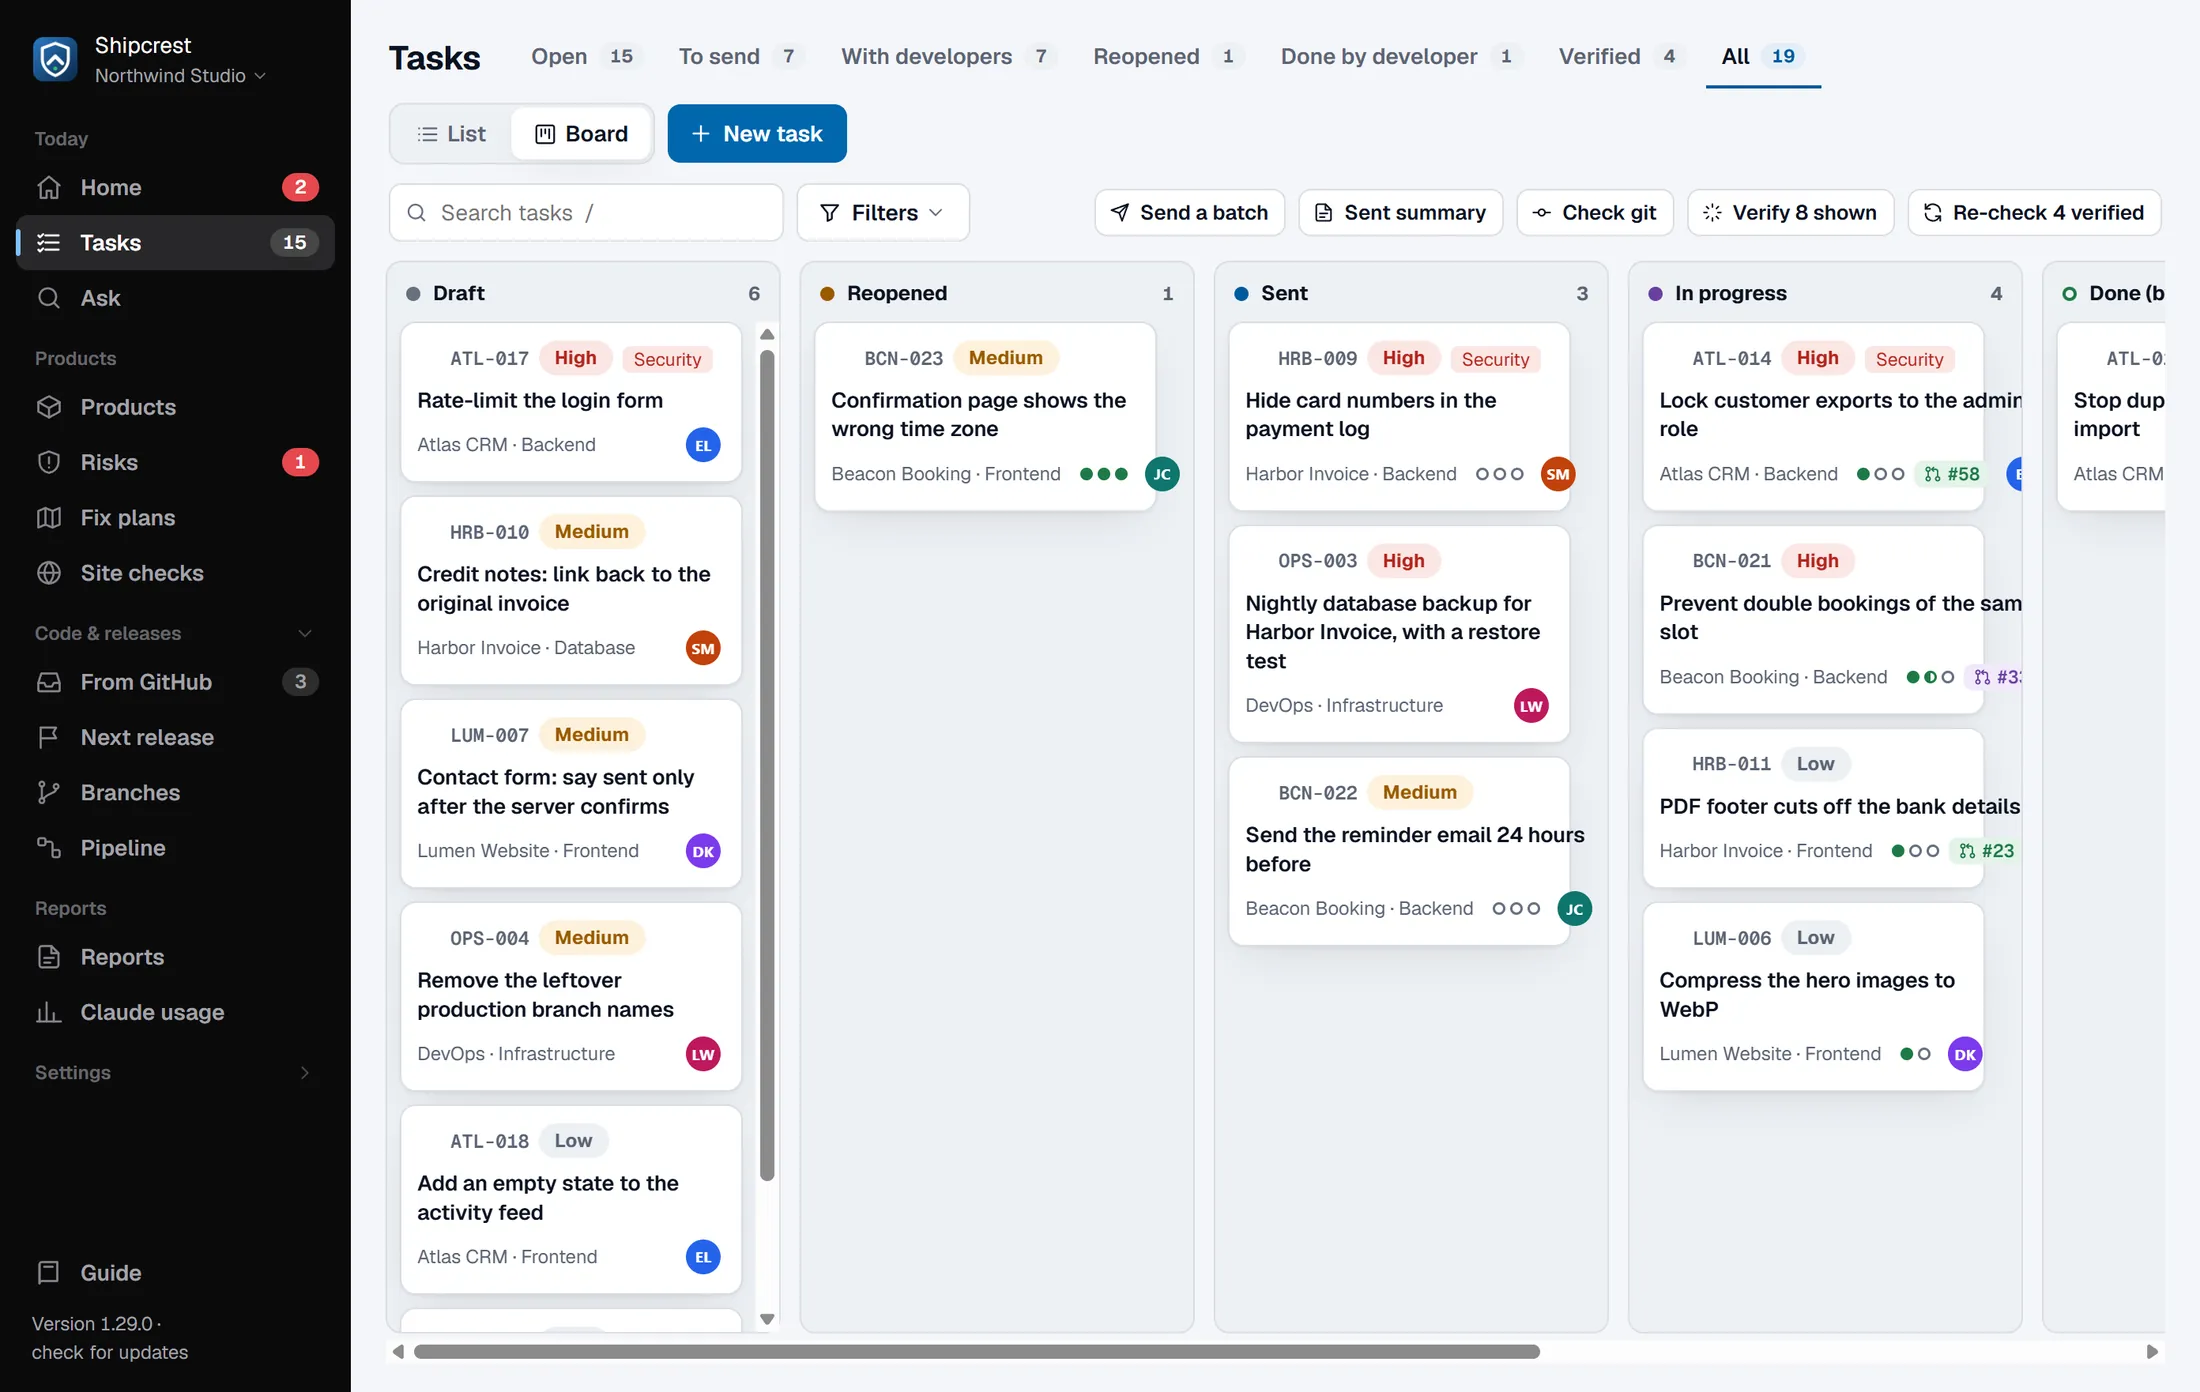2200x1392 pixels.
Task: Click the Sent summary button
Action: pos(1401,212)
